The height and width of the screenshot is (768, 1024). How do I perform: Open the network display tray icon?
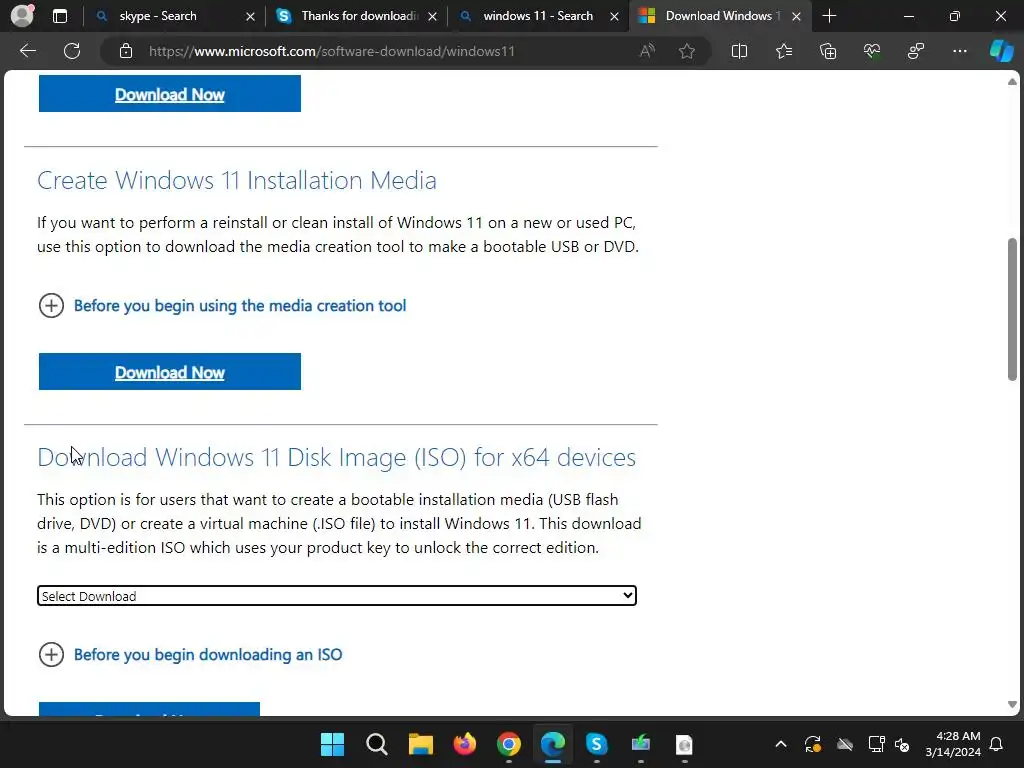[876, 744]
